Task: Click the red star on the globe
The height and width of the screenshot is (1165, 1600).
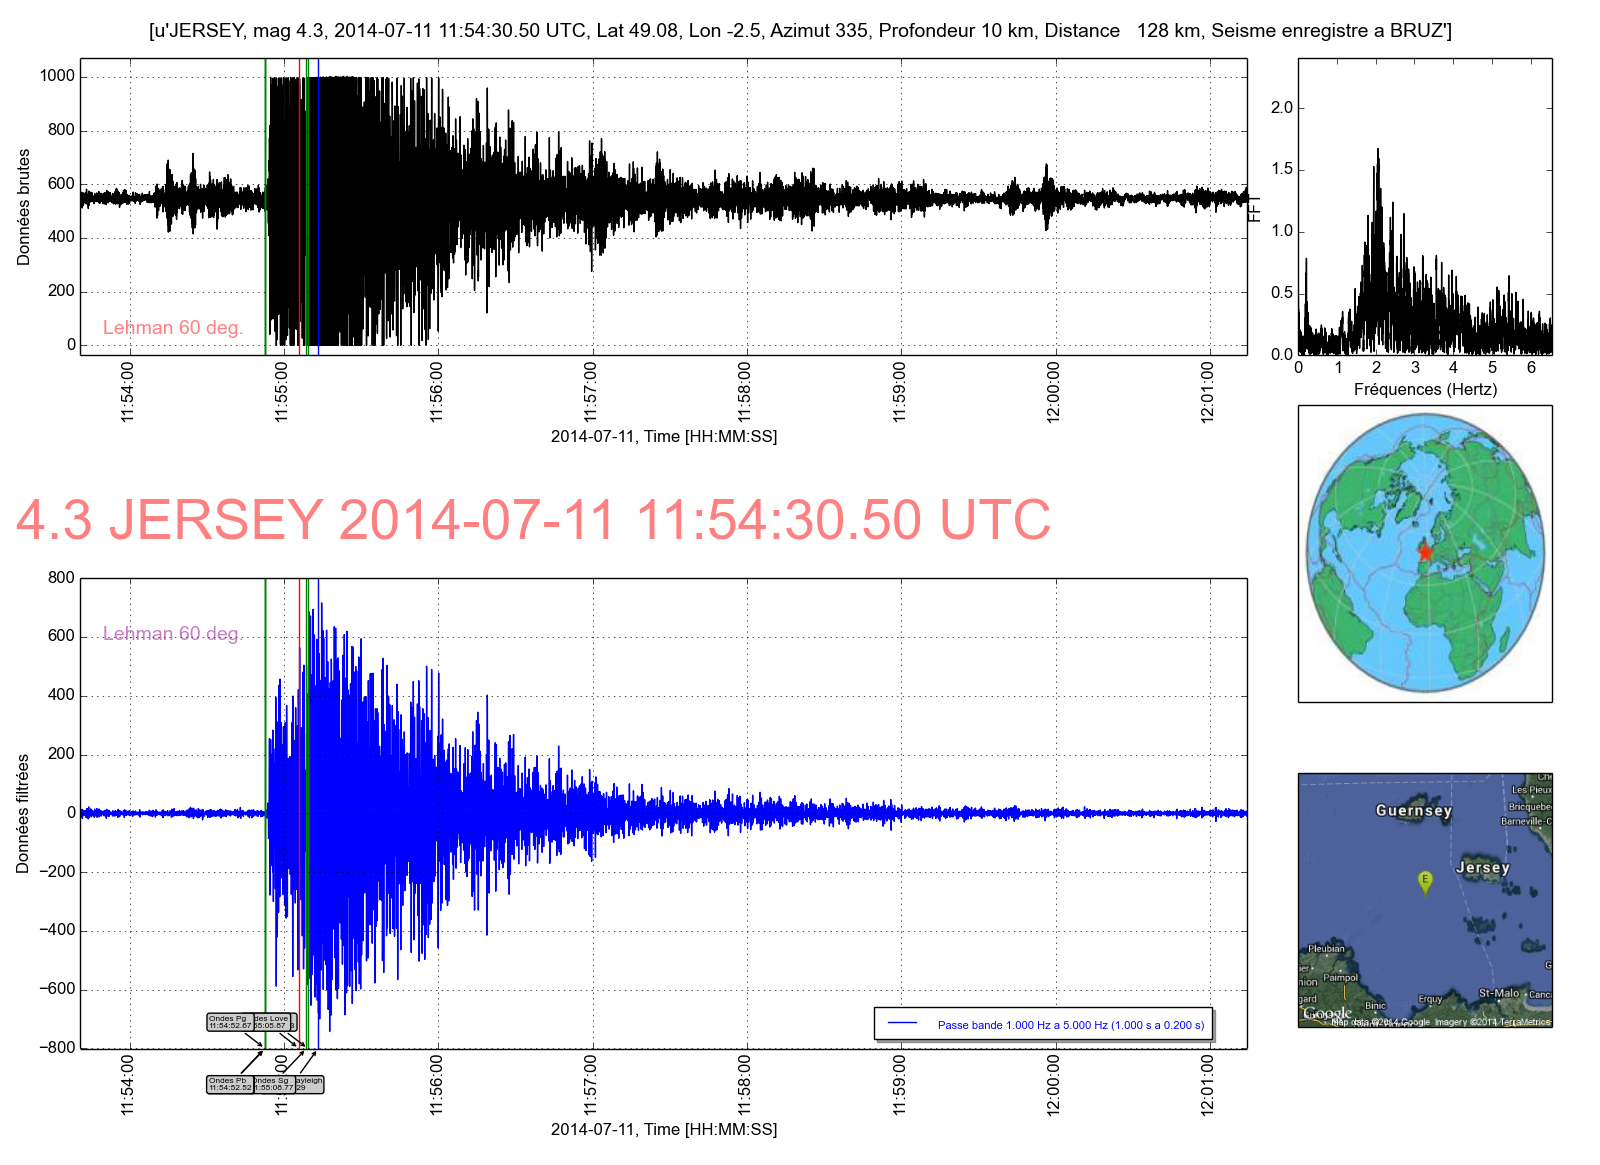Action: (1425, 552)
